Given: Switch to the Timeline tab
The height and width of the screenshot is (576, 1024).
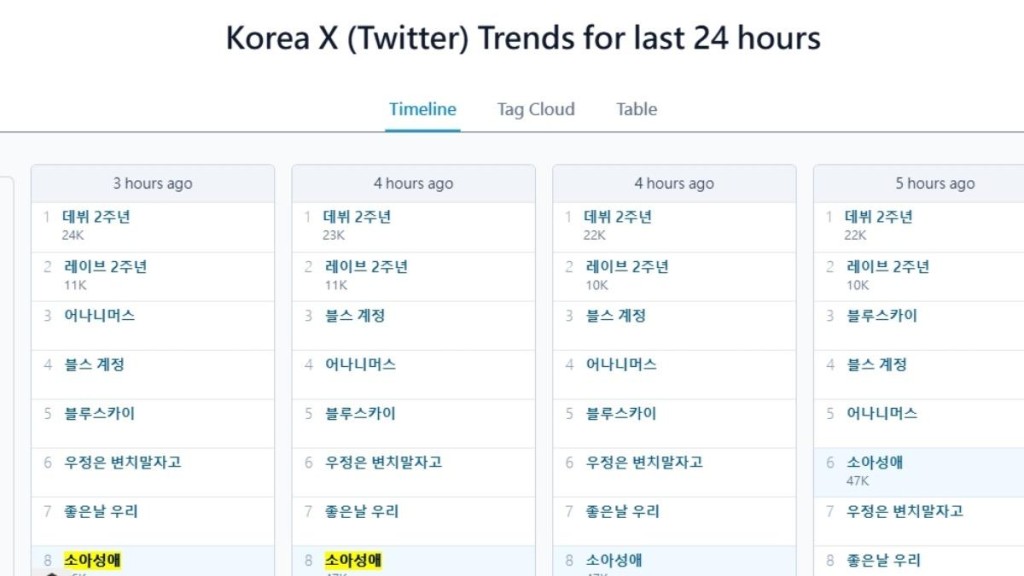Looking at the screenshot, I should pos(422,109).
